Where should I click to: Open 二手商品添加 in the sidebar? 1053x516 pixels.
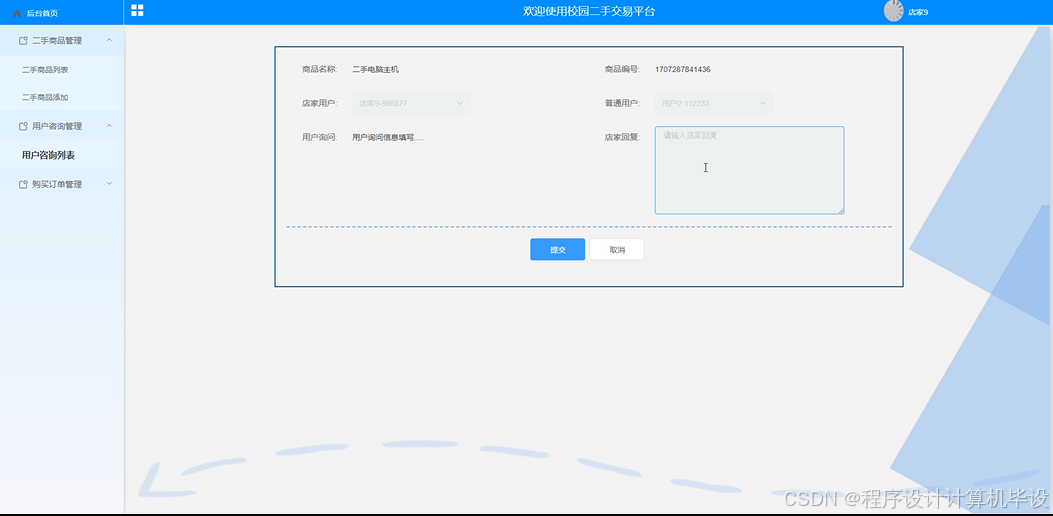(x=45, y=97)
